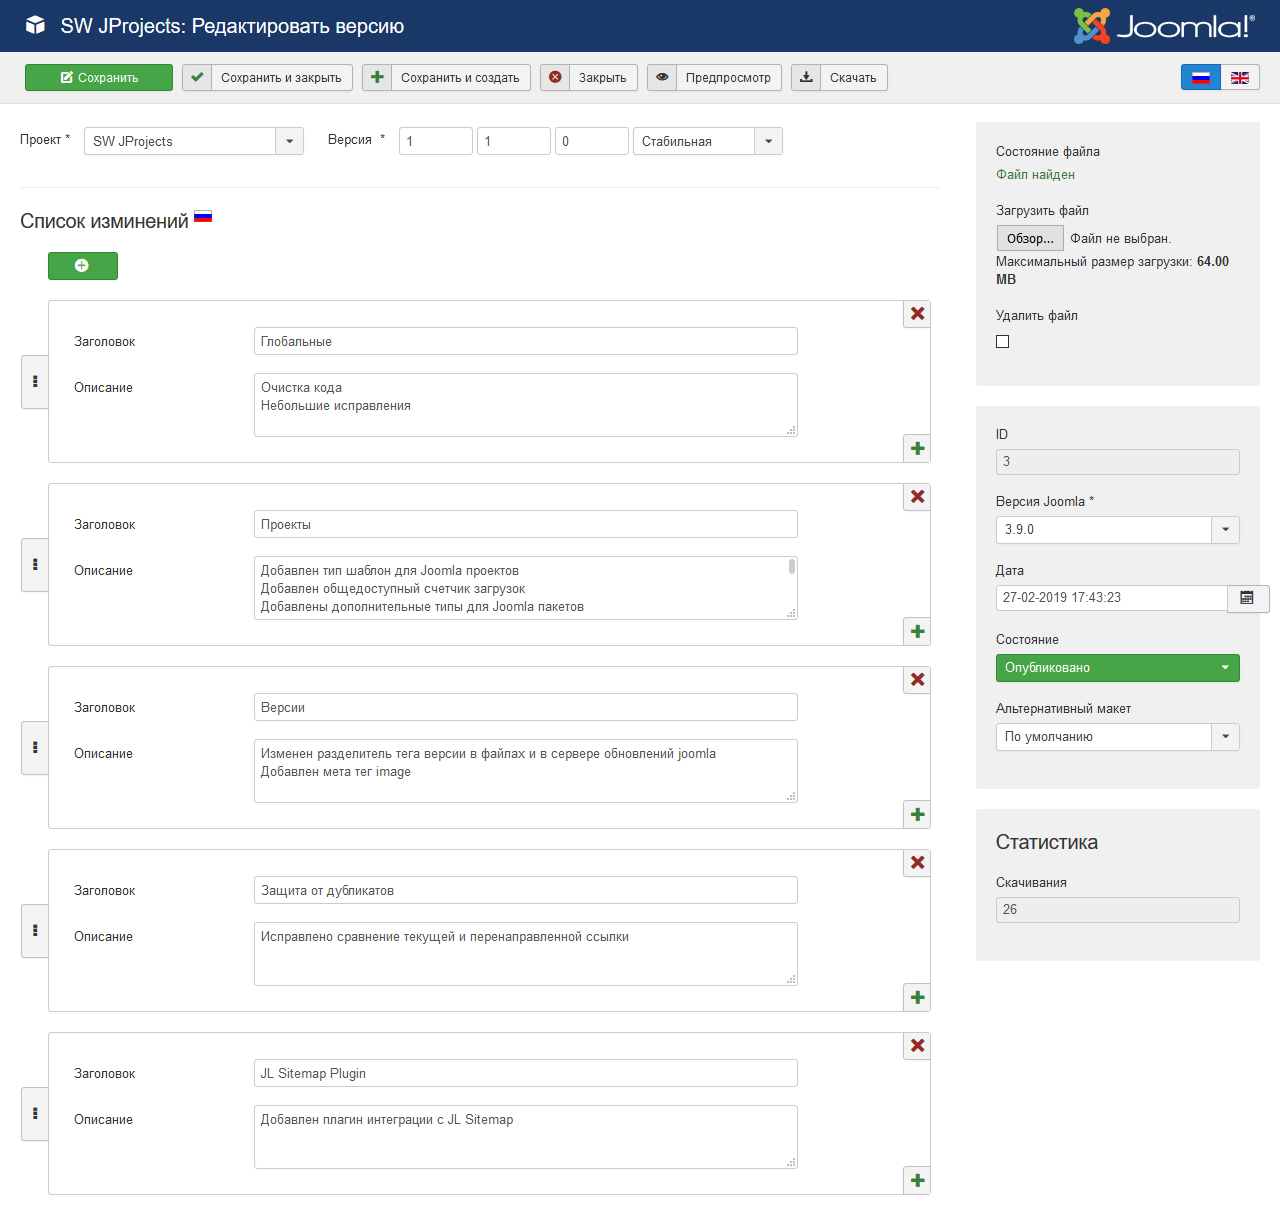This screenshot has height=1222, width=1280.
Task: Click the Скачать button label
Action: pos(853,77)
